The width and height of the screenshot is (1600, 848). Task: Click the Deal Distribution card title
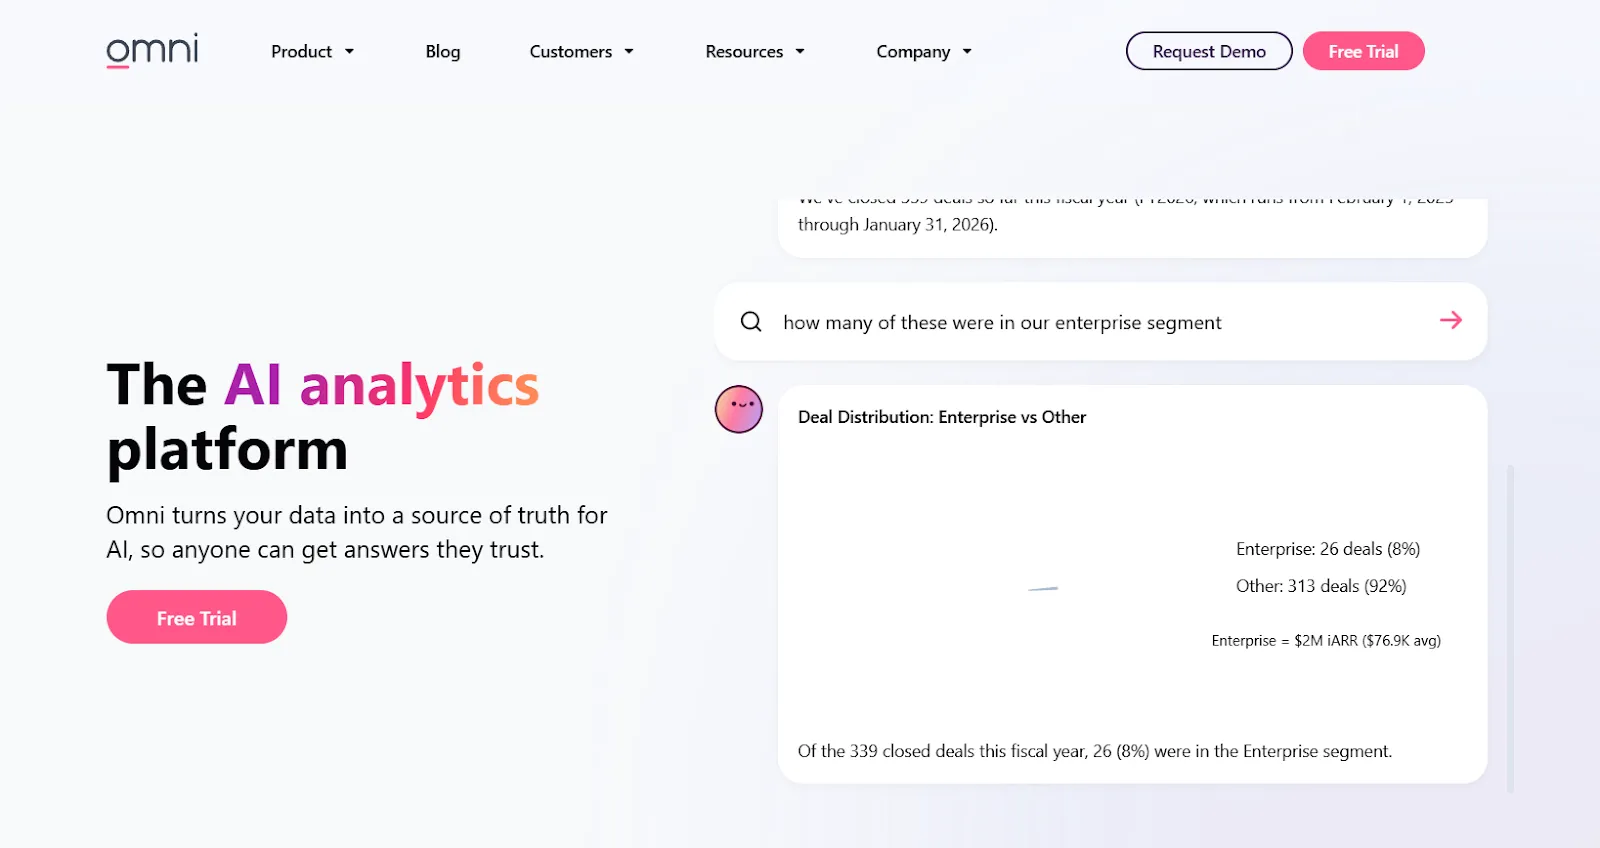(x=942, y=417)
